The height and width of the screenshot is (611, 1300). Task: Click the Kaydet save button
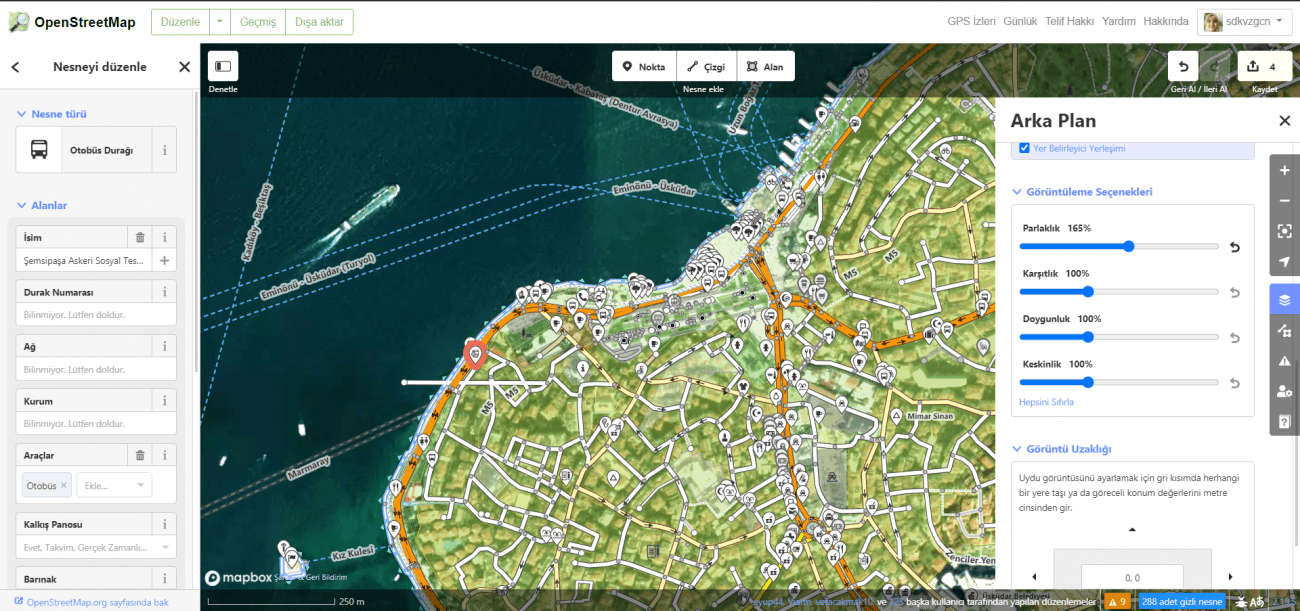coord(1264,67)
